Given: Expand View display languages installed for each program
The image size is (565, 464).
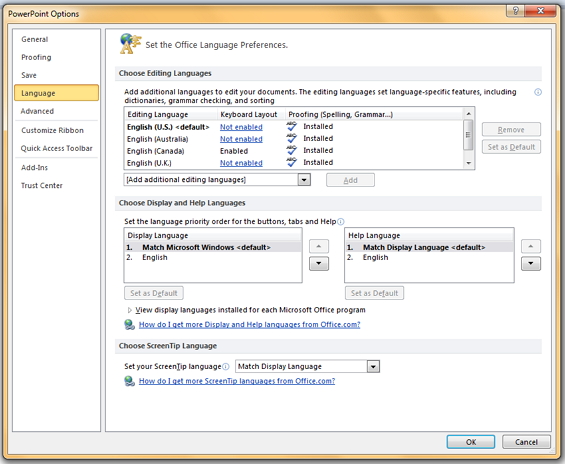Looking at the screenshot, I should click(x=130, y=310).
